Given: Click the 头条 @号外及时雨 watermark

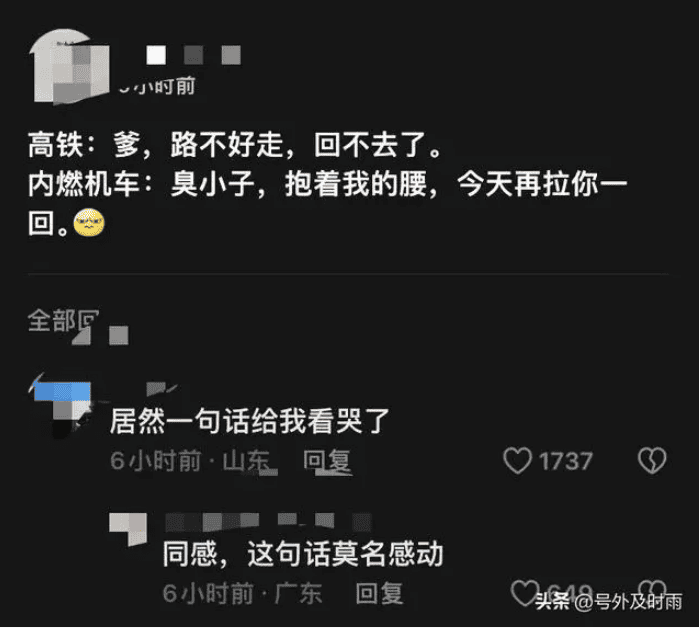Looking at the screenshot, I should pyautogui.click(x=608, y=602).
